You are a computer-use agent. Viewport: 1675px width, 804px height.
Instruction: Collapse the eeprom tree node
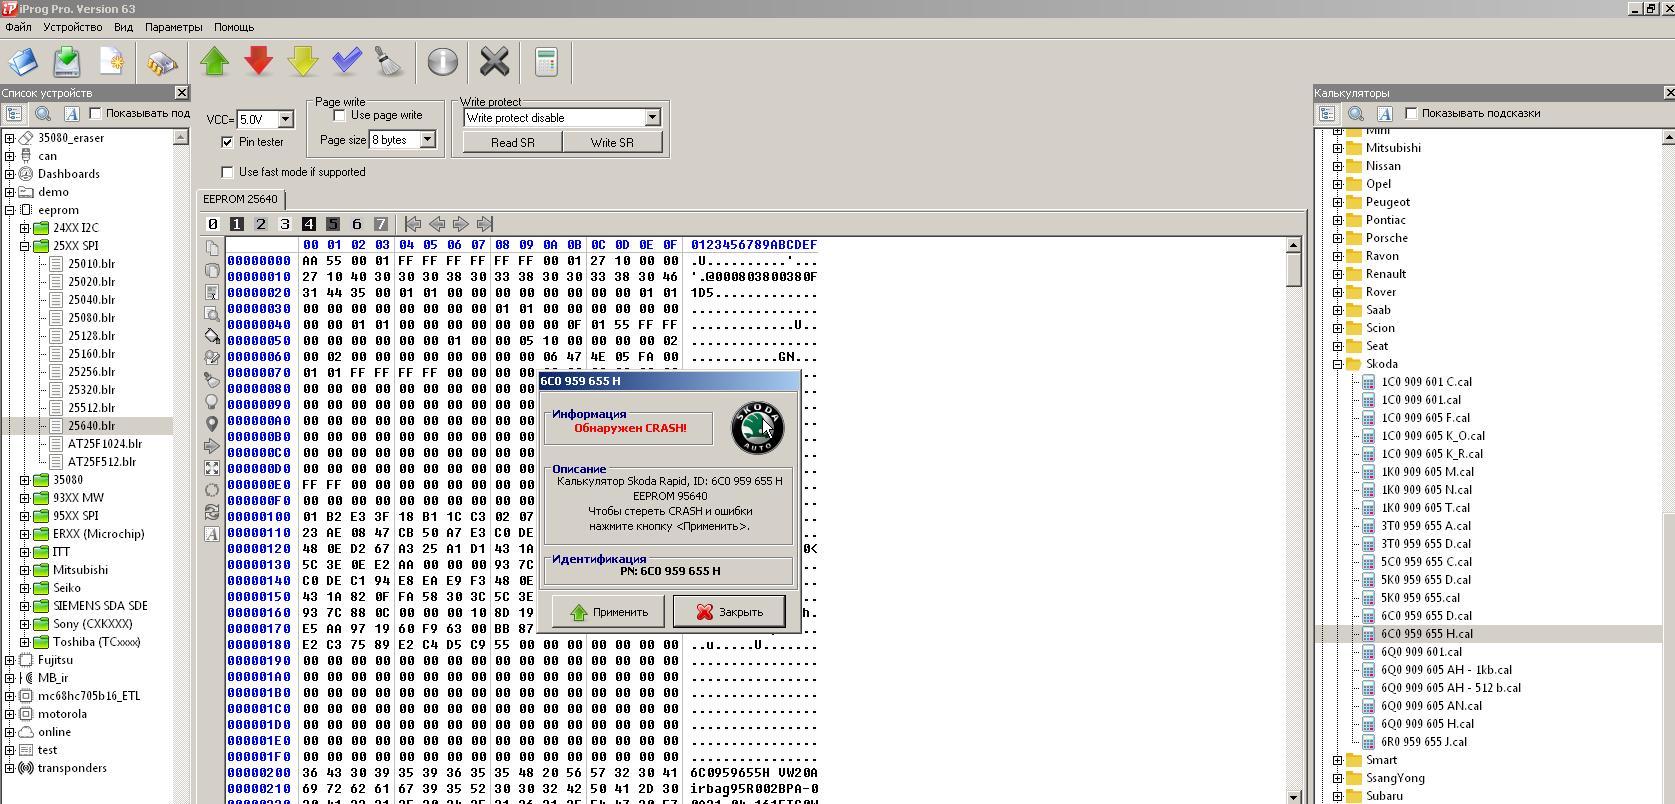point(10,210)
